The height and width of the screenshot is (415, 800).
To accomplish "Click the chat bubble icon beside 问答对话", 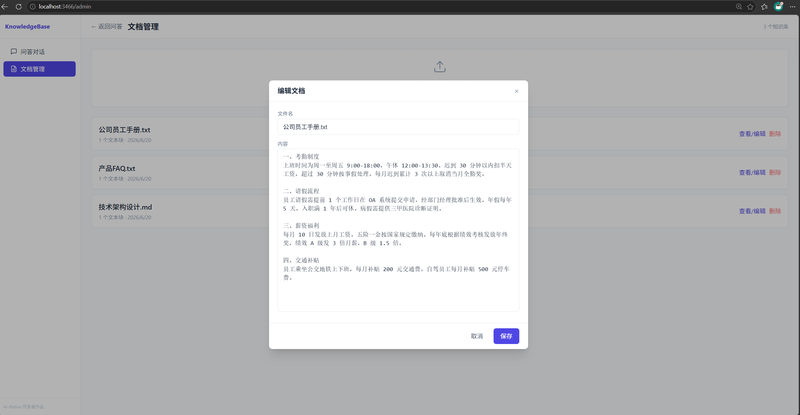I will pos(14,52).
